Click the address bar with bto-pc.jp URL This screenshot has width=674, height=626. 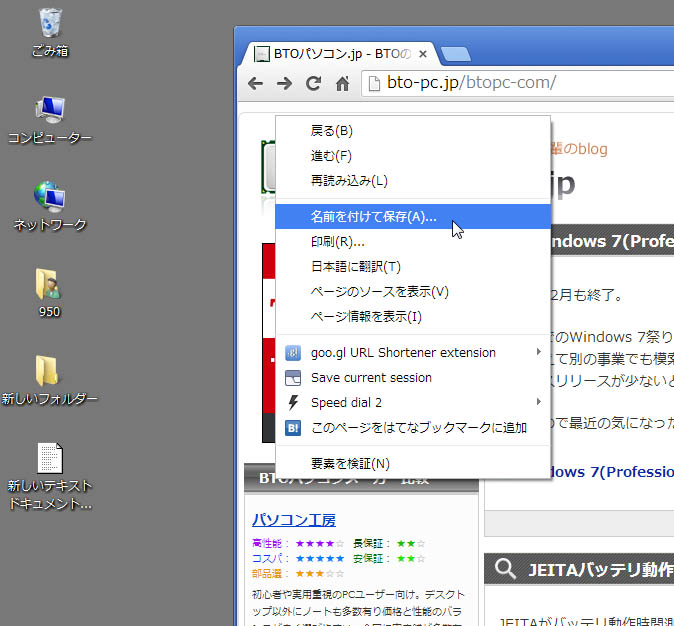tap(518, 83)
